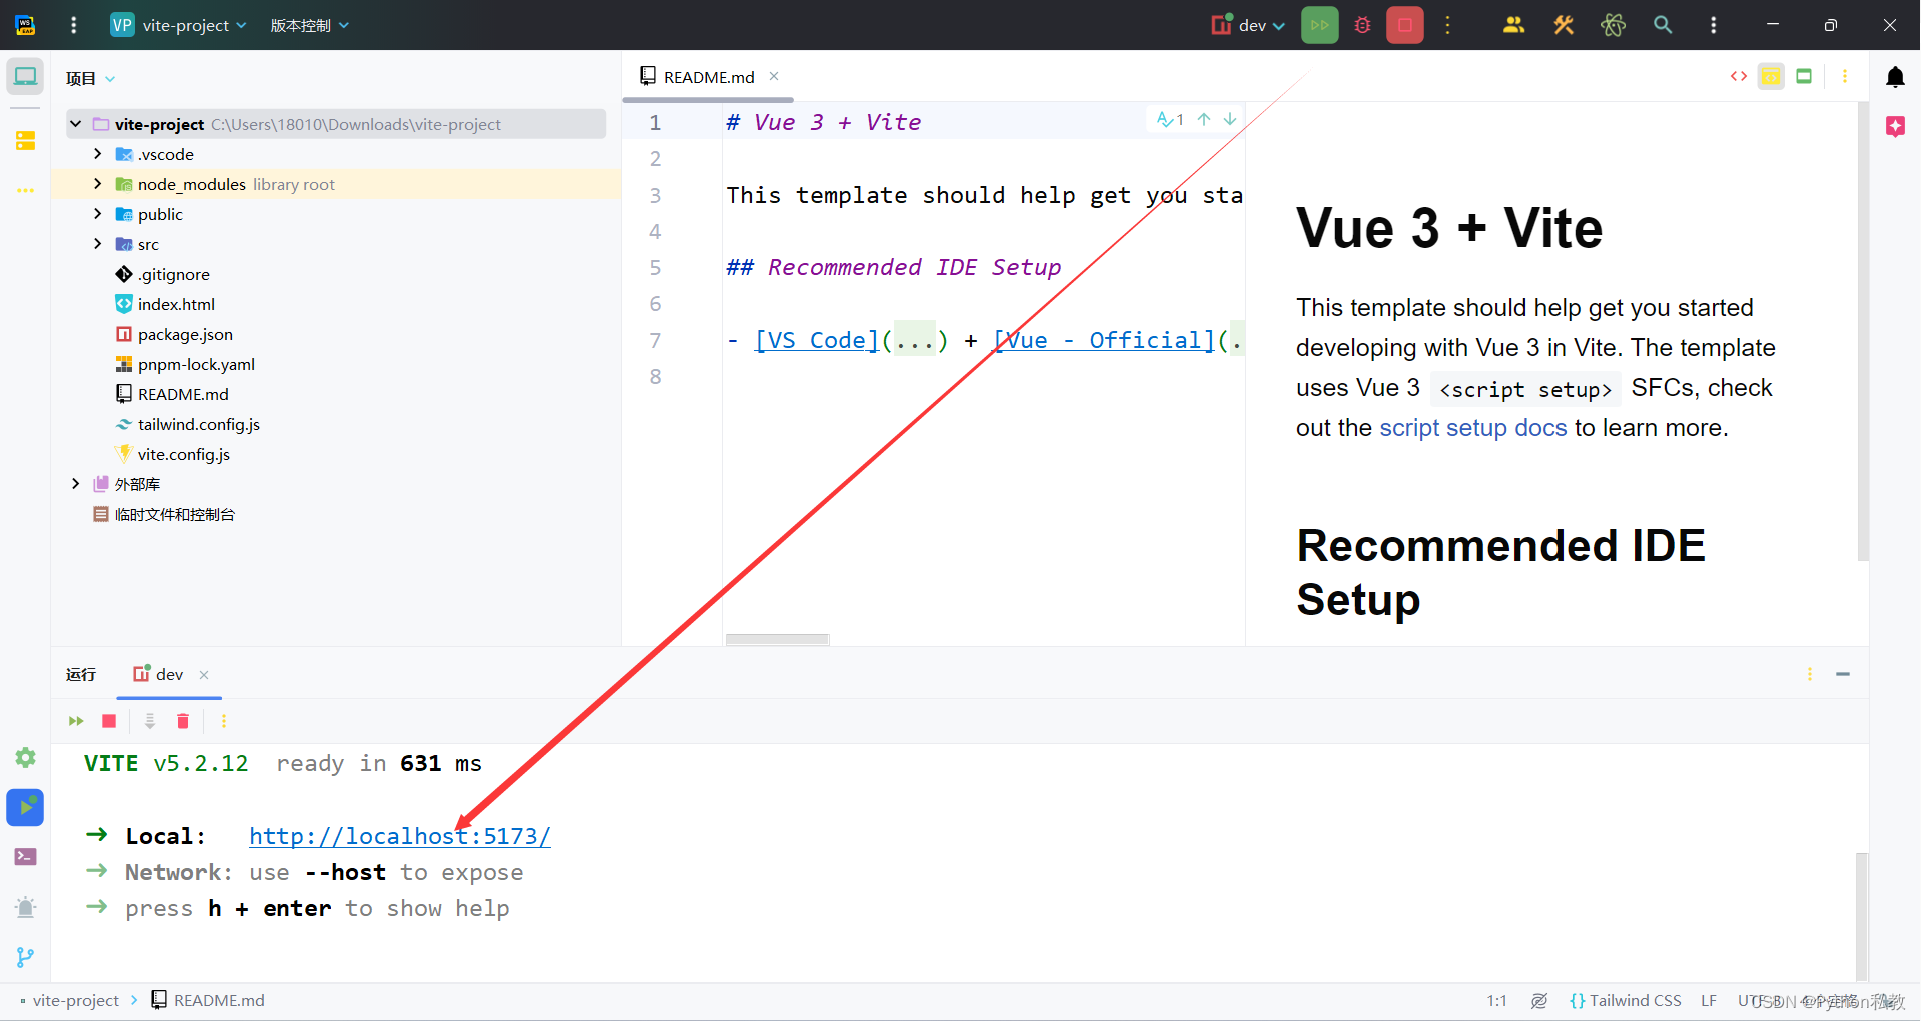
Task: Go to next highlighted error arrow
Action: coord(1230,119)
